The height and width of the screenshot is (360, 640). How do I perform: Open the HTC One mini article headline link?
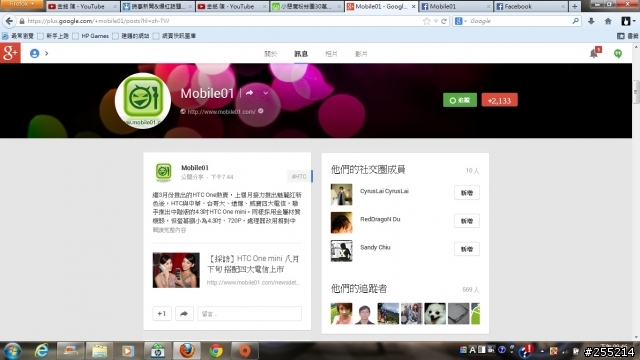click(253, 264)
